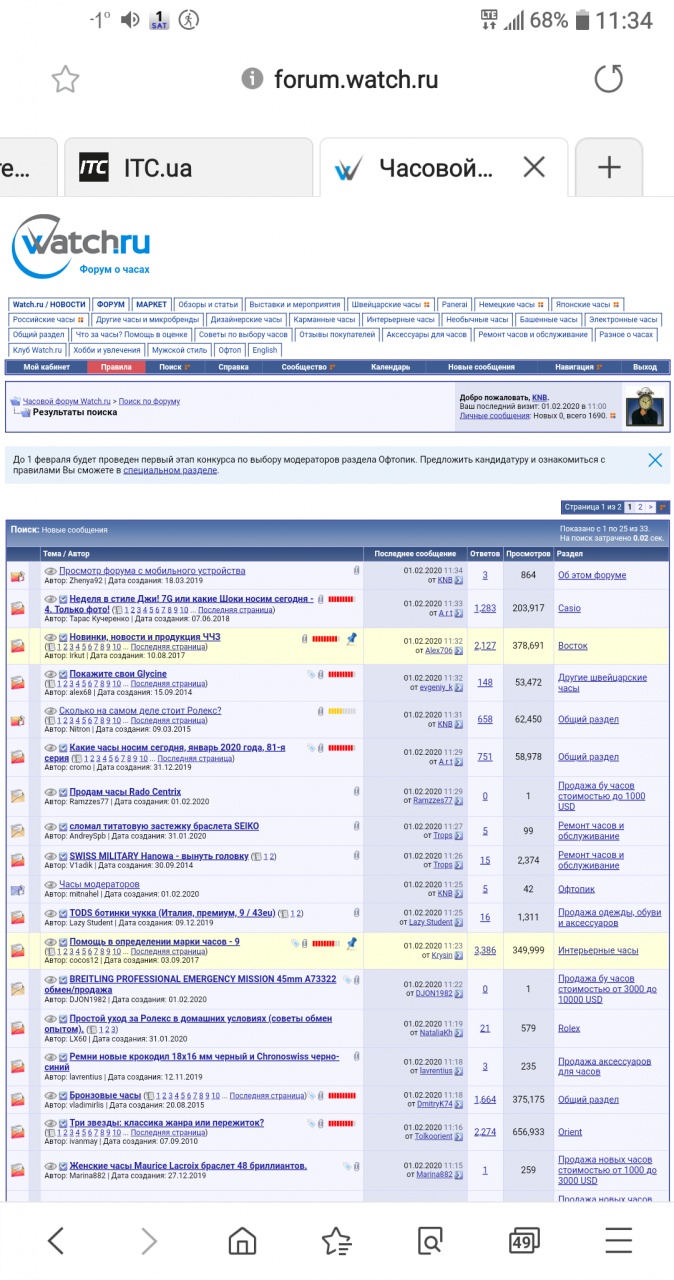The width and height of the screenshot is (674, 1280).
Task: Open a new tab with the plus button
Action: tap(608, 168)
